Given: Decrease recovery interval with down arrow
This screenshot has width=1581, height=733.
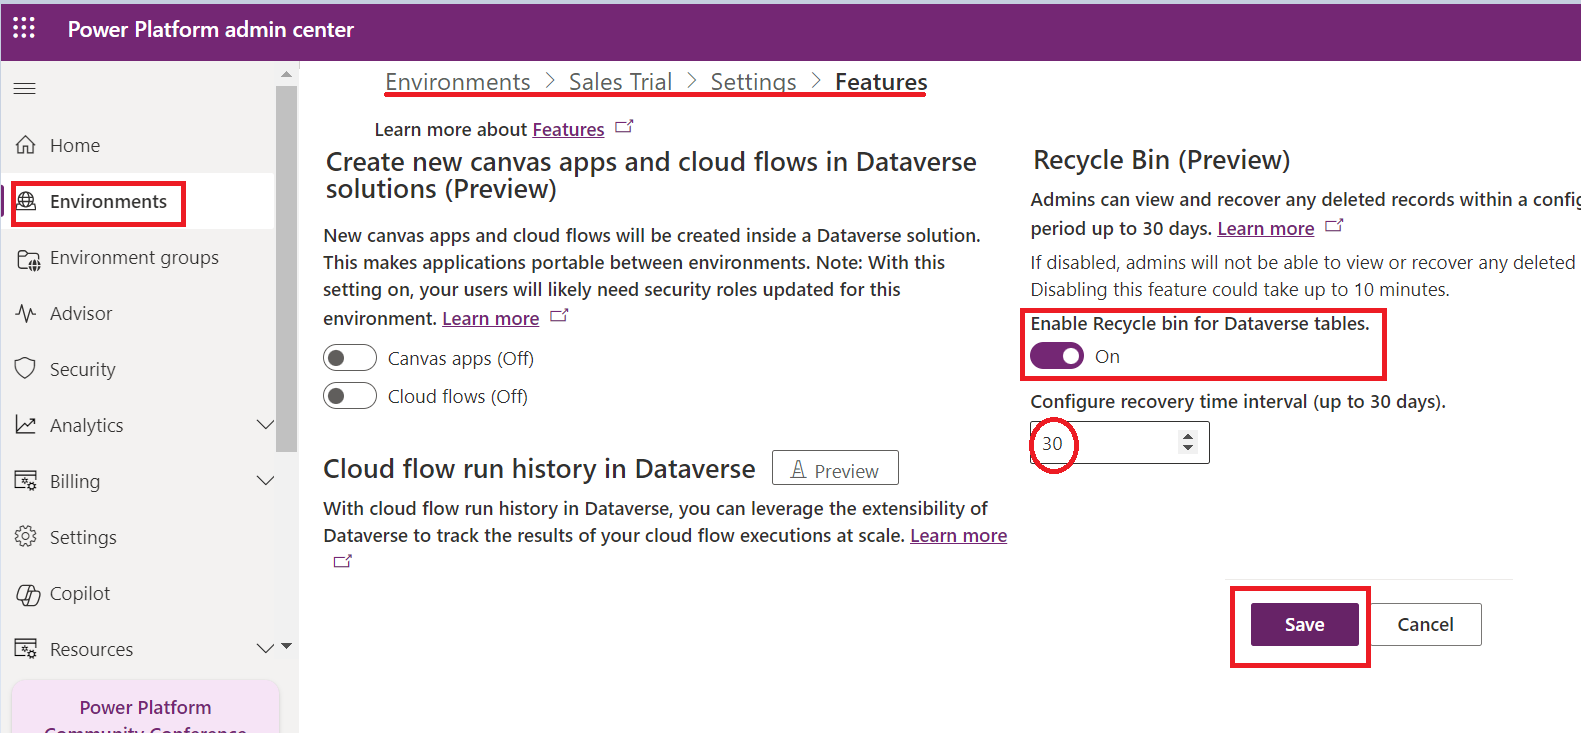Looking at the screenshot, I should click(1187, 448).
